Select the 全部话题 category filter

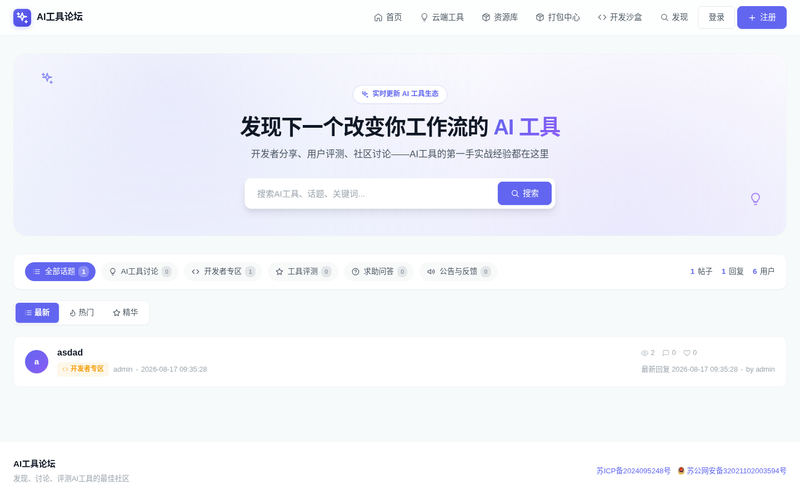(x=60, y=271)
